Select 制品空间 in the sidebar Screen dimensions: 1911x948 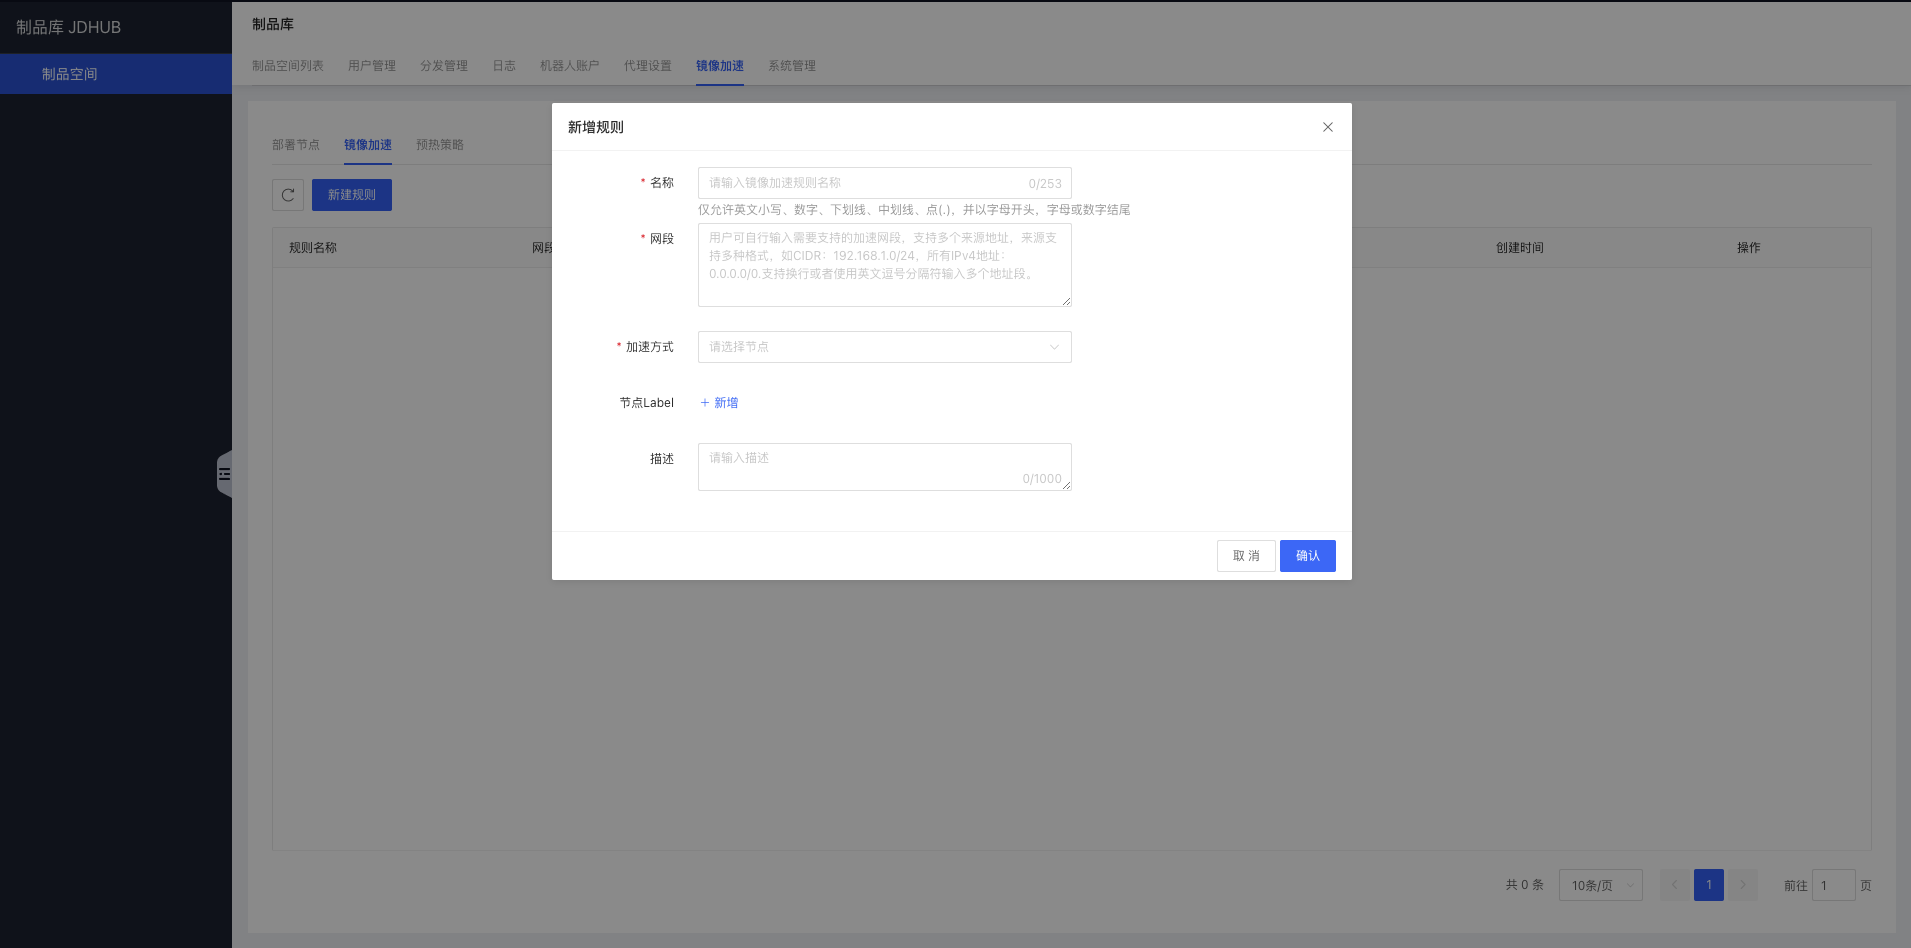point(116,74)
